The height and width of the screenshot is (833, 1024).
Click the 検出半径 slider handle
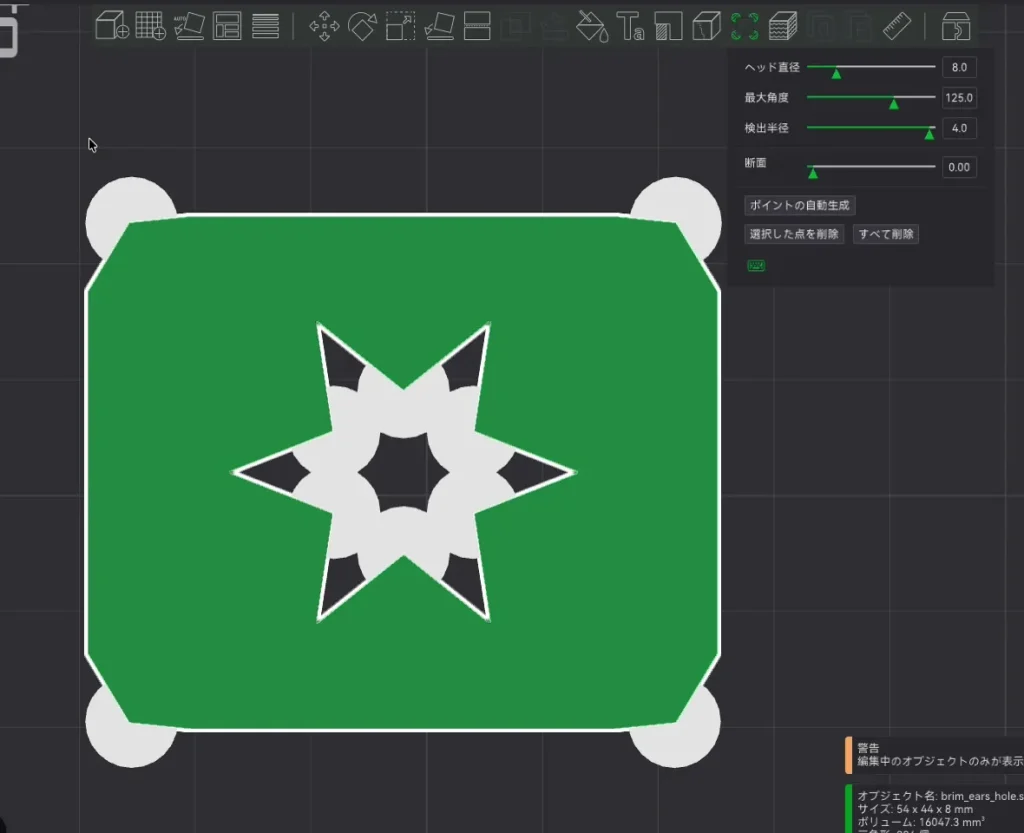(x=929, y=134)
